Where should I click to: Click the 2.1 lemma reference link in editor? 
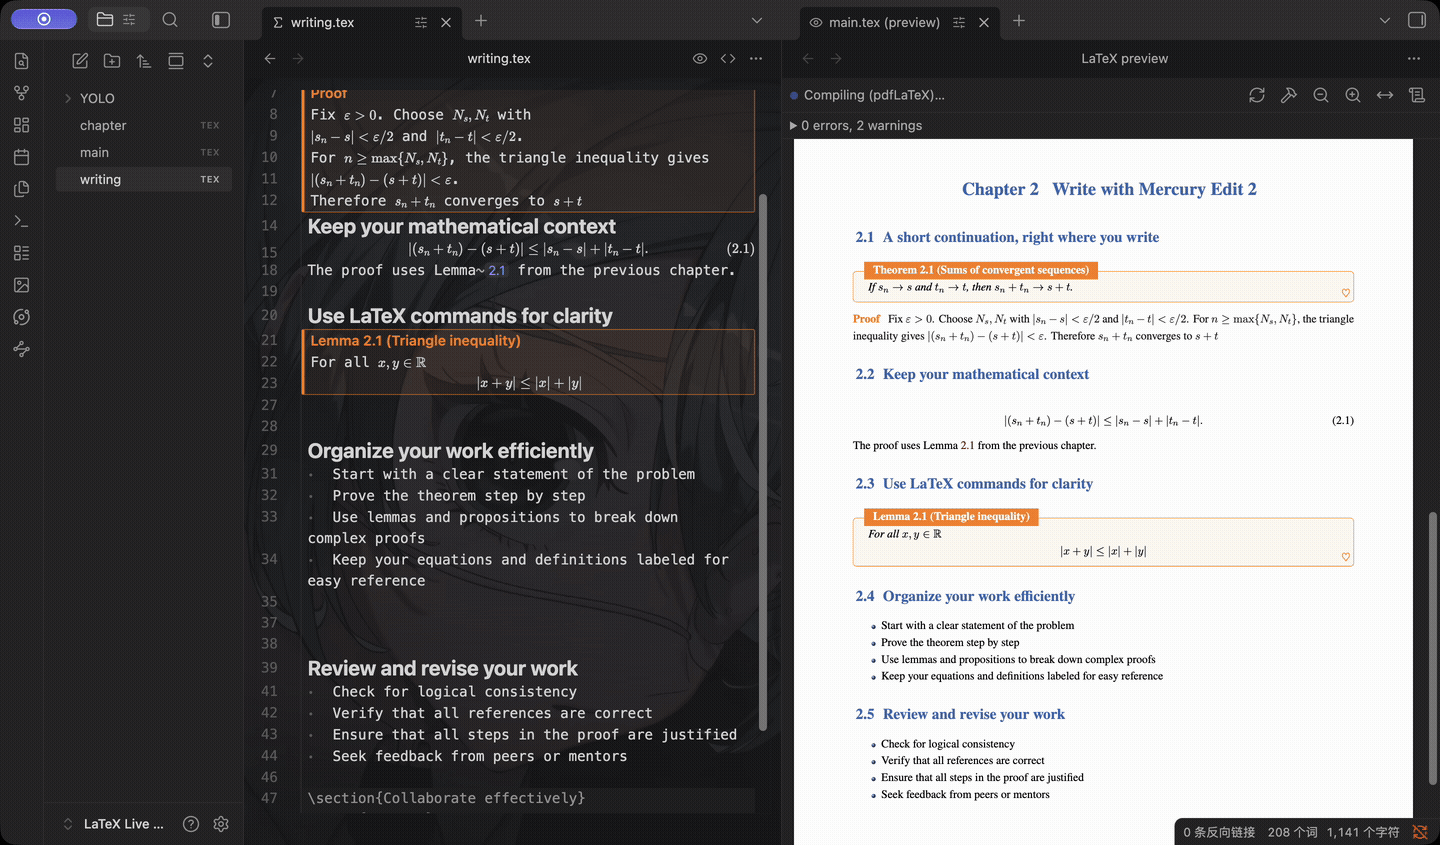pos(497,270)
